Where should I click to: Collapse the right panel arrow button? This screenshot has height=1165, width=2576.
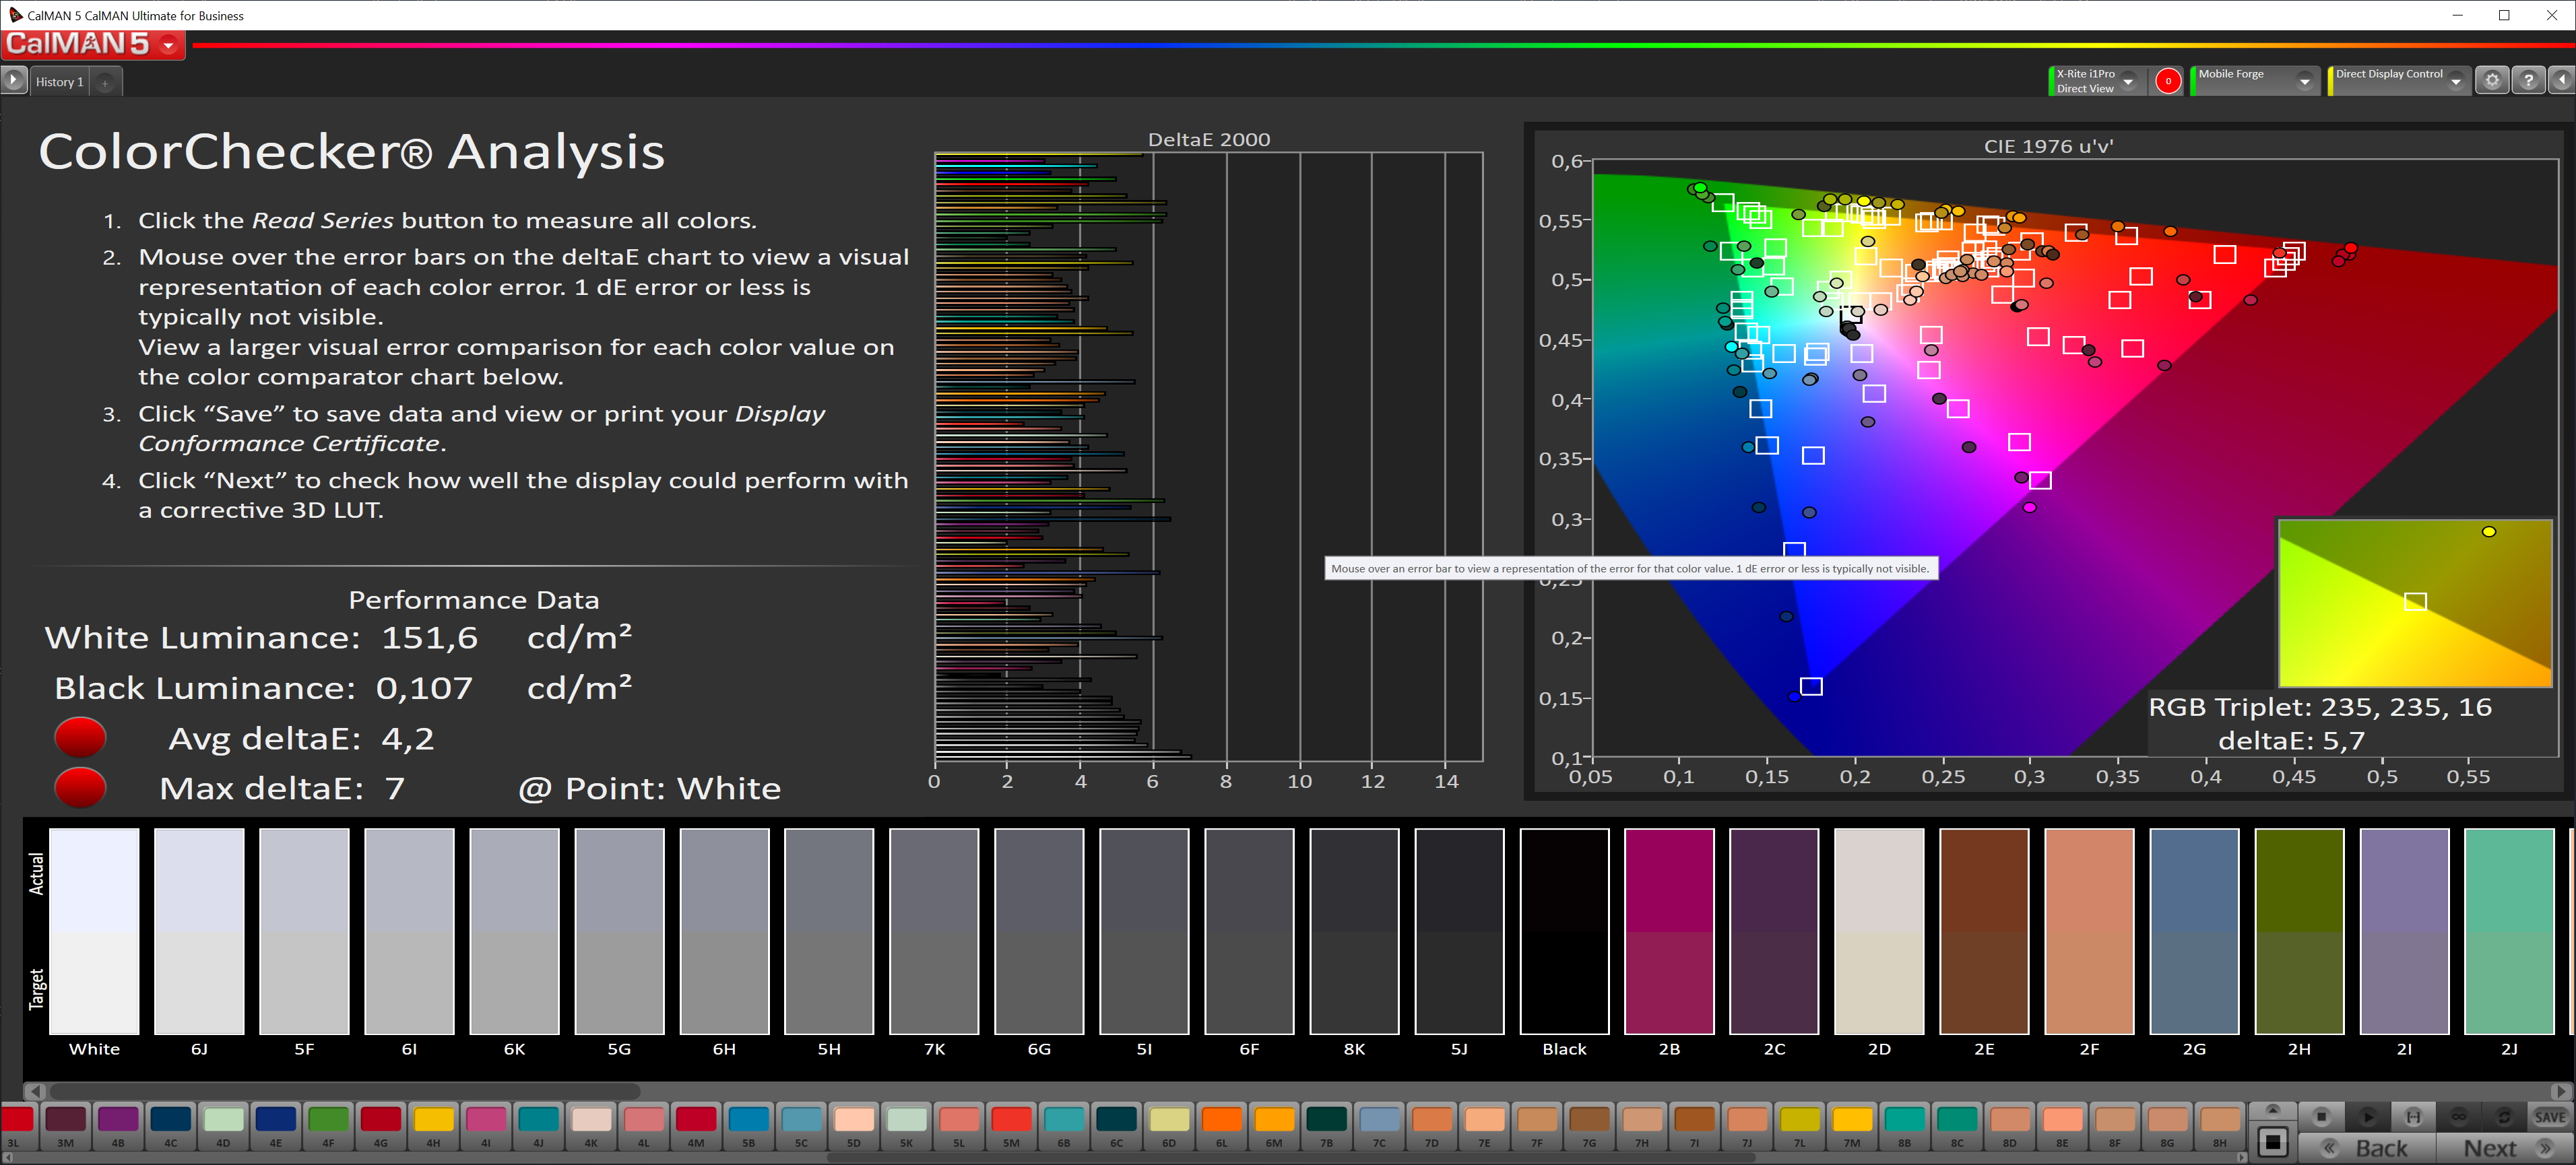[2561, 81]
